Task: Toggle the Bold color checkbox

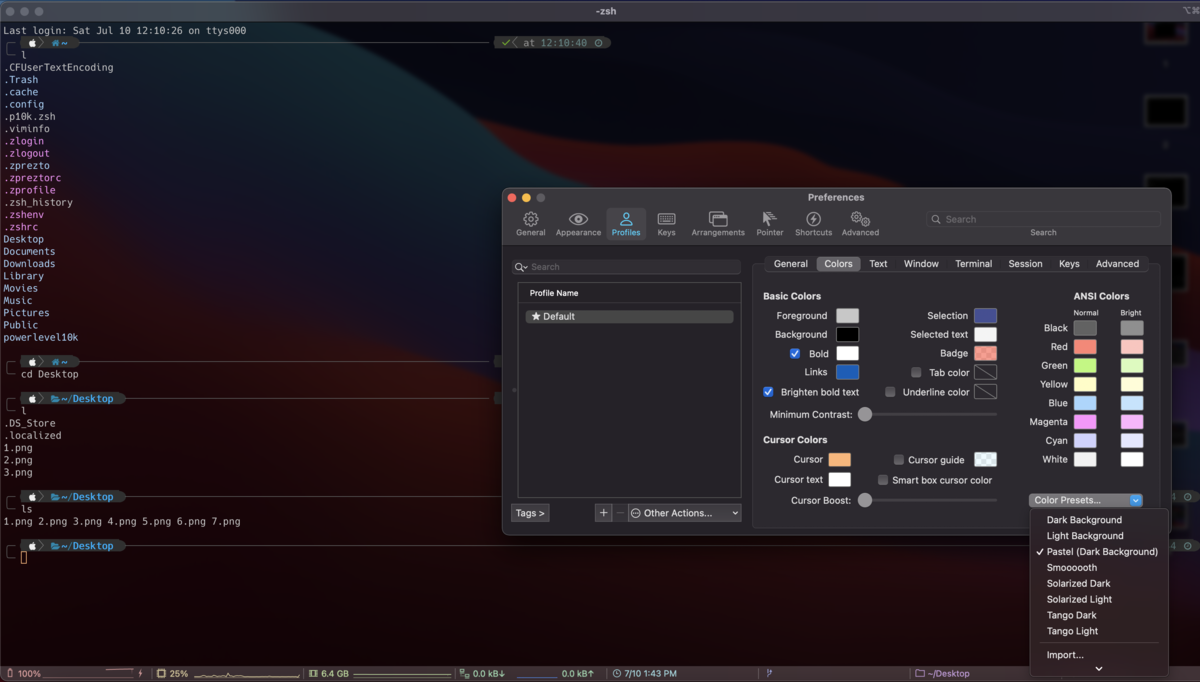Action: click(x=795, y=354)
